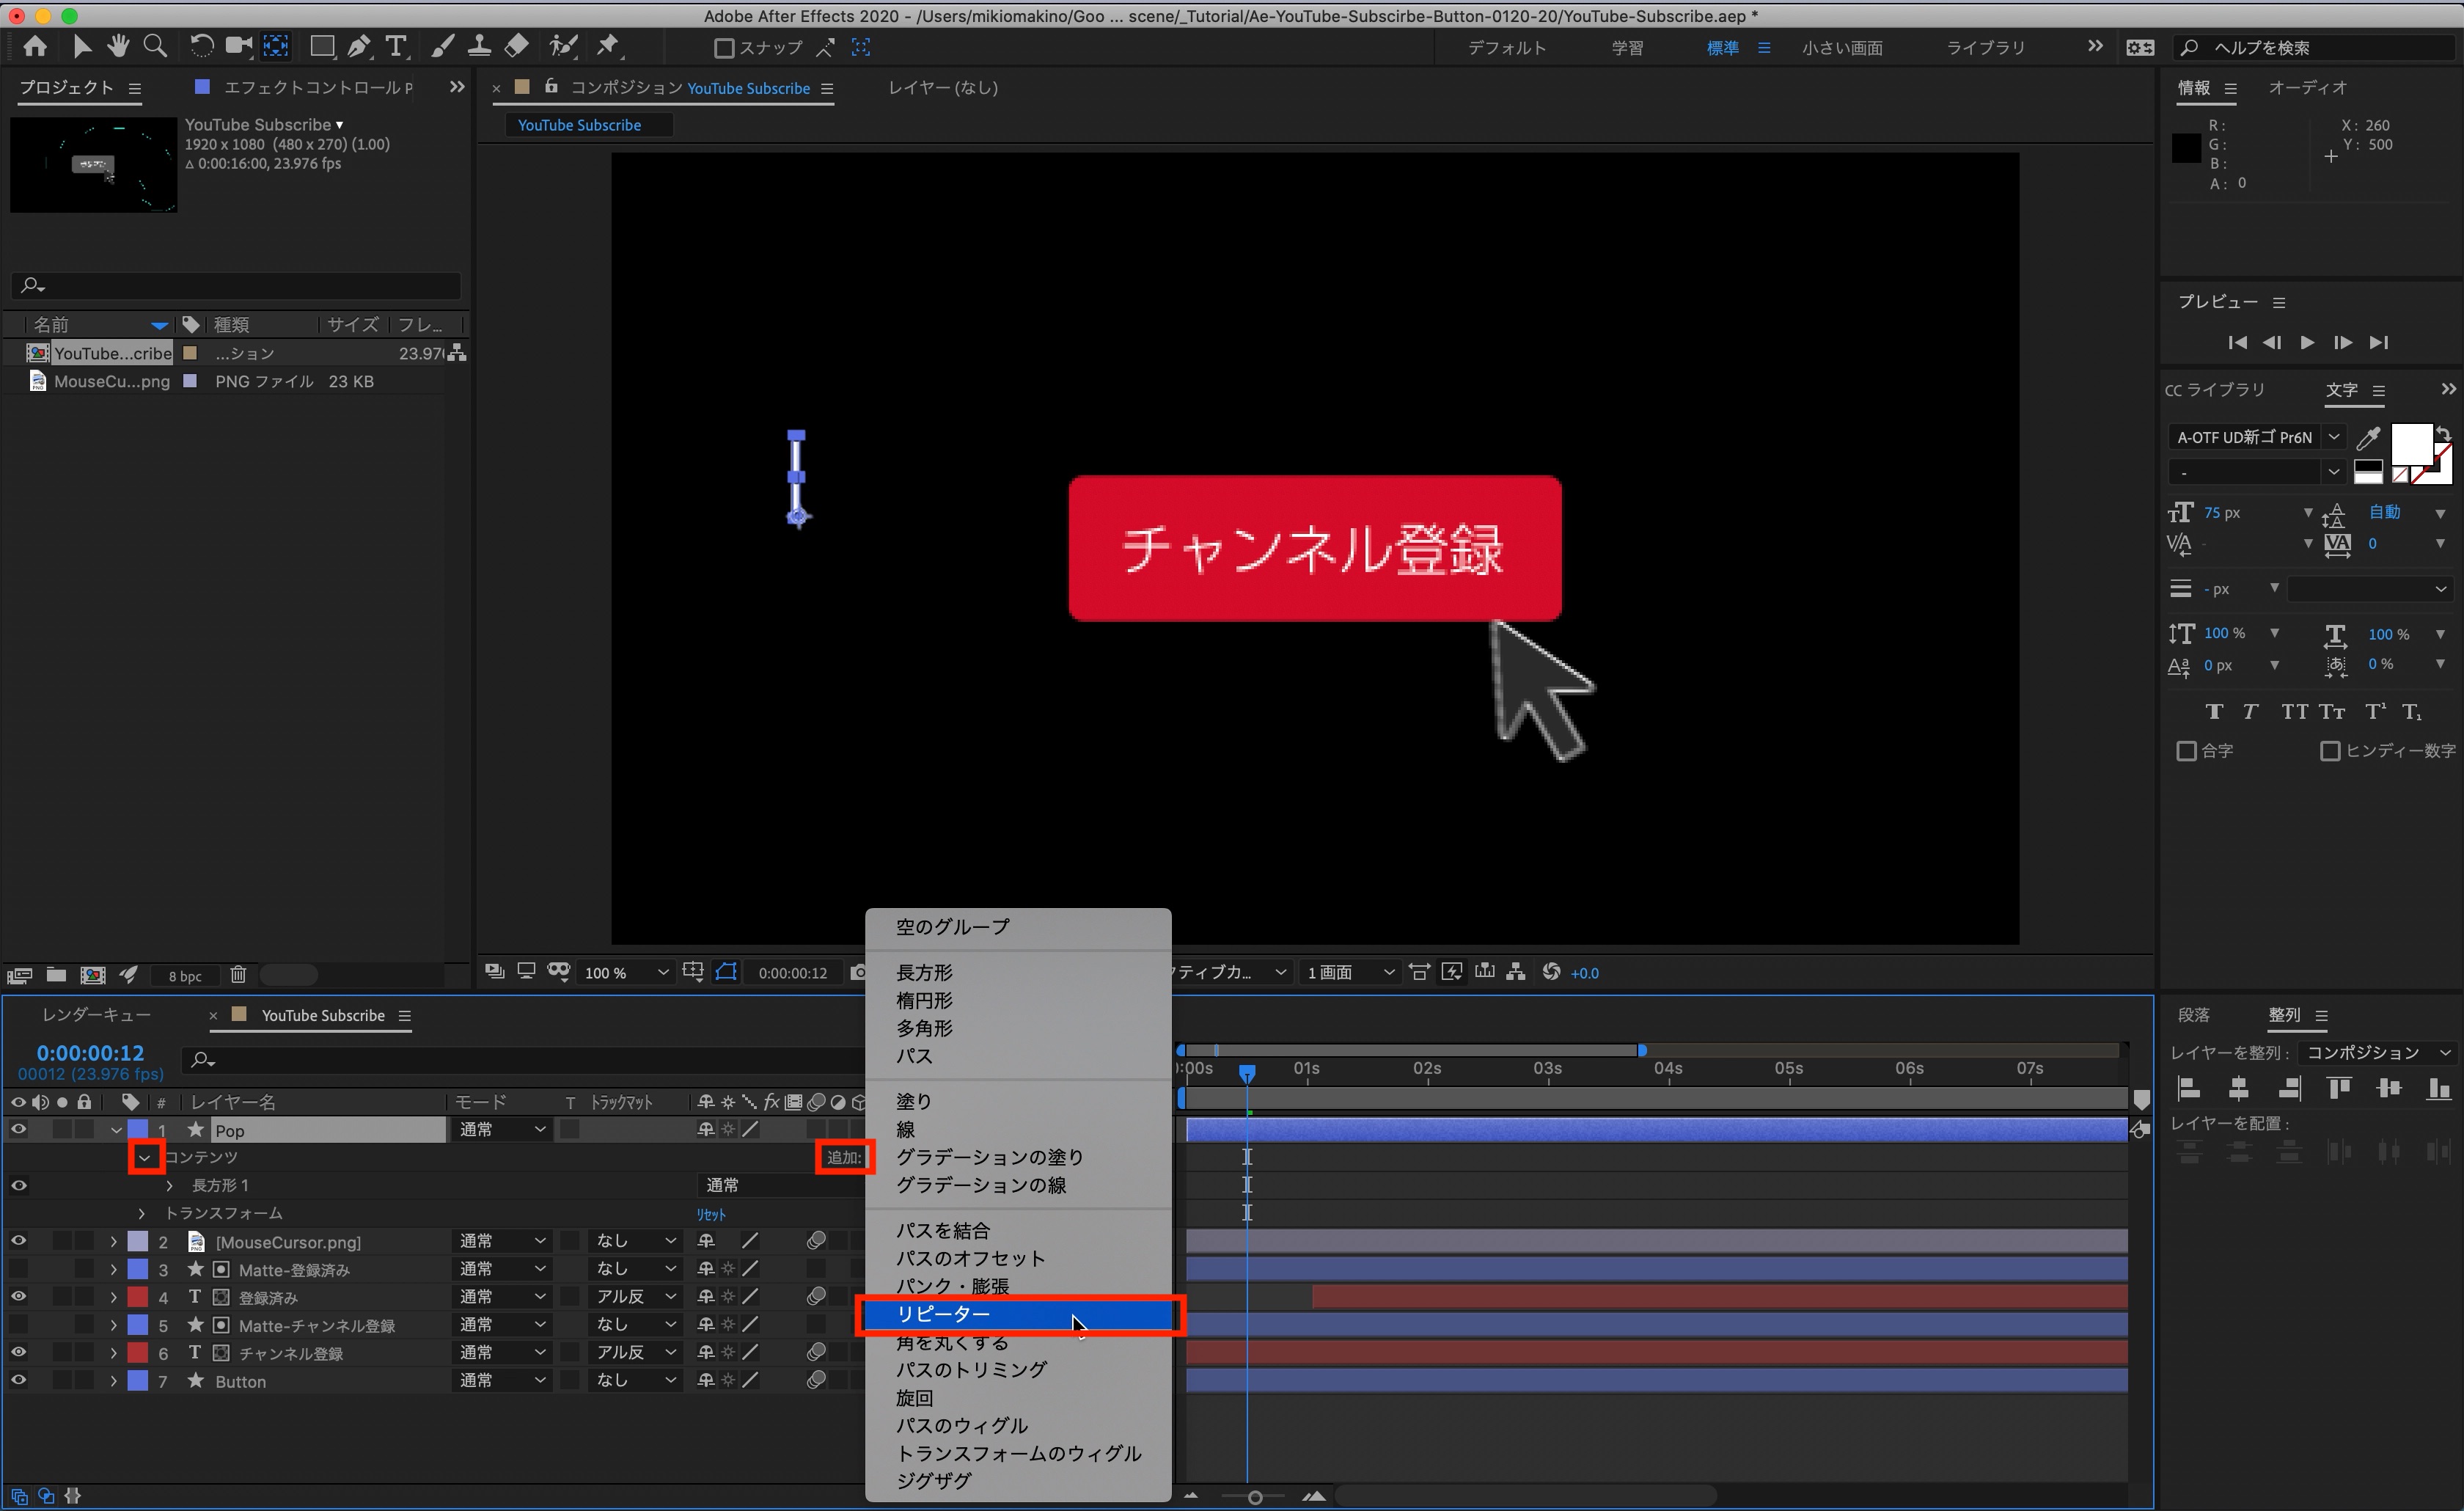Click the trash icon in the Project panel

coord(238,974)
